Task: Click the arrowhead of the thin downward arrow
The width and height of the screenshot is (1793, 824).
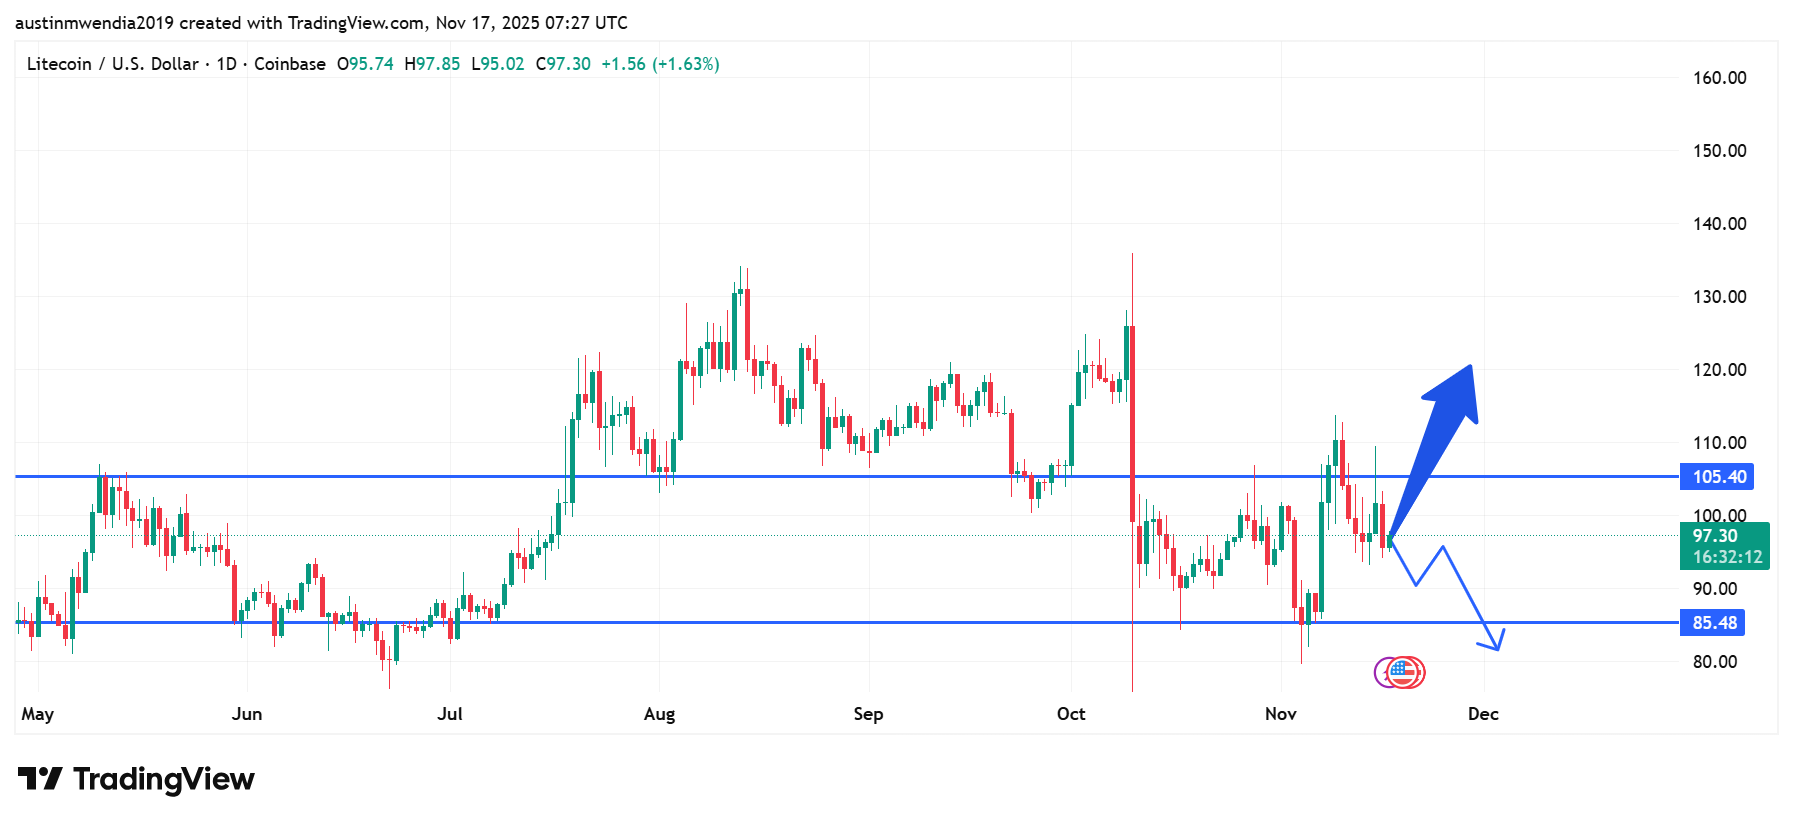Action: [x=1495, y=641]
